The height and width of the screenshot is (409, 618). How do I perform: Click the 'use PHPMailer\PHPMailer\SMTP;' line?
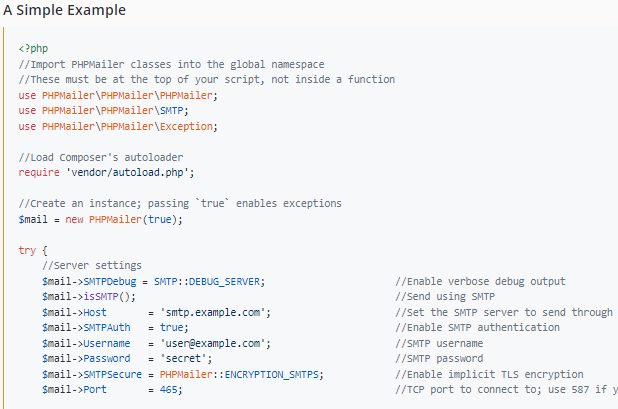103,111
